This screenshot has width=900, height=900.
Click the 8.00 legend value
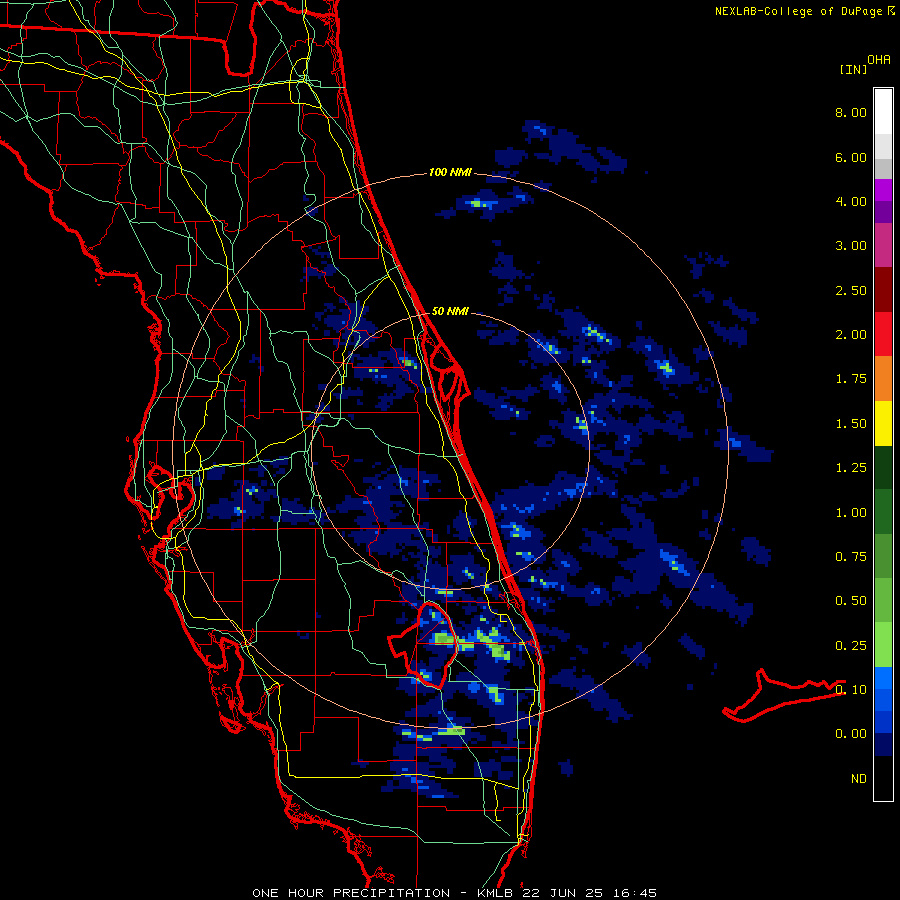[x=851, y=112]
